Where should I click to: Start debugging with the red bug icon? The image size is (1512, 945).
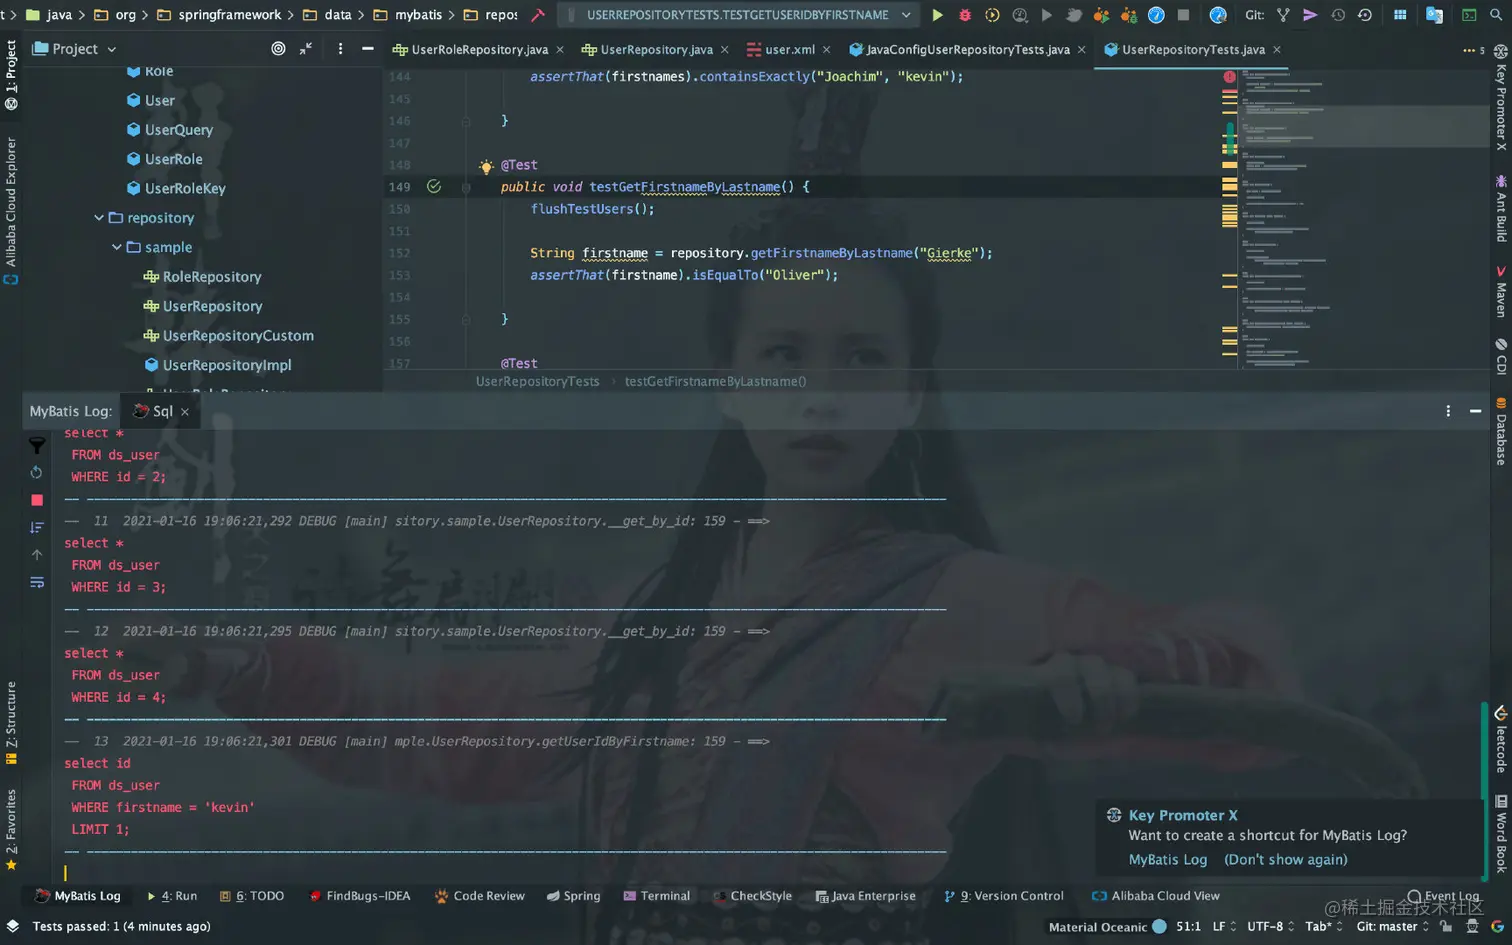pyautogui.click(x=965, y=15)
